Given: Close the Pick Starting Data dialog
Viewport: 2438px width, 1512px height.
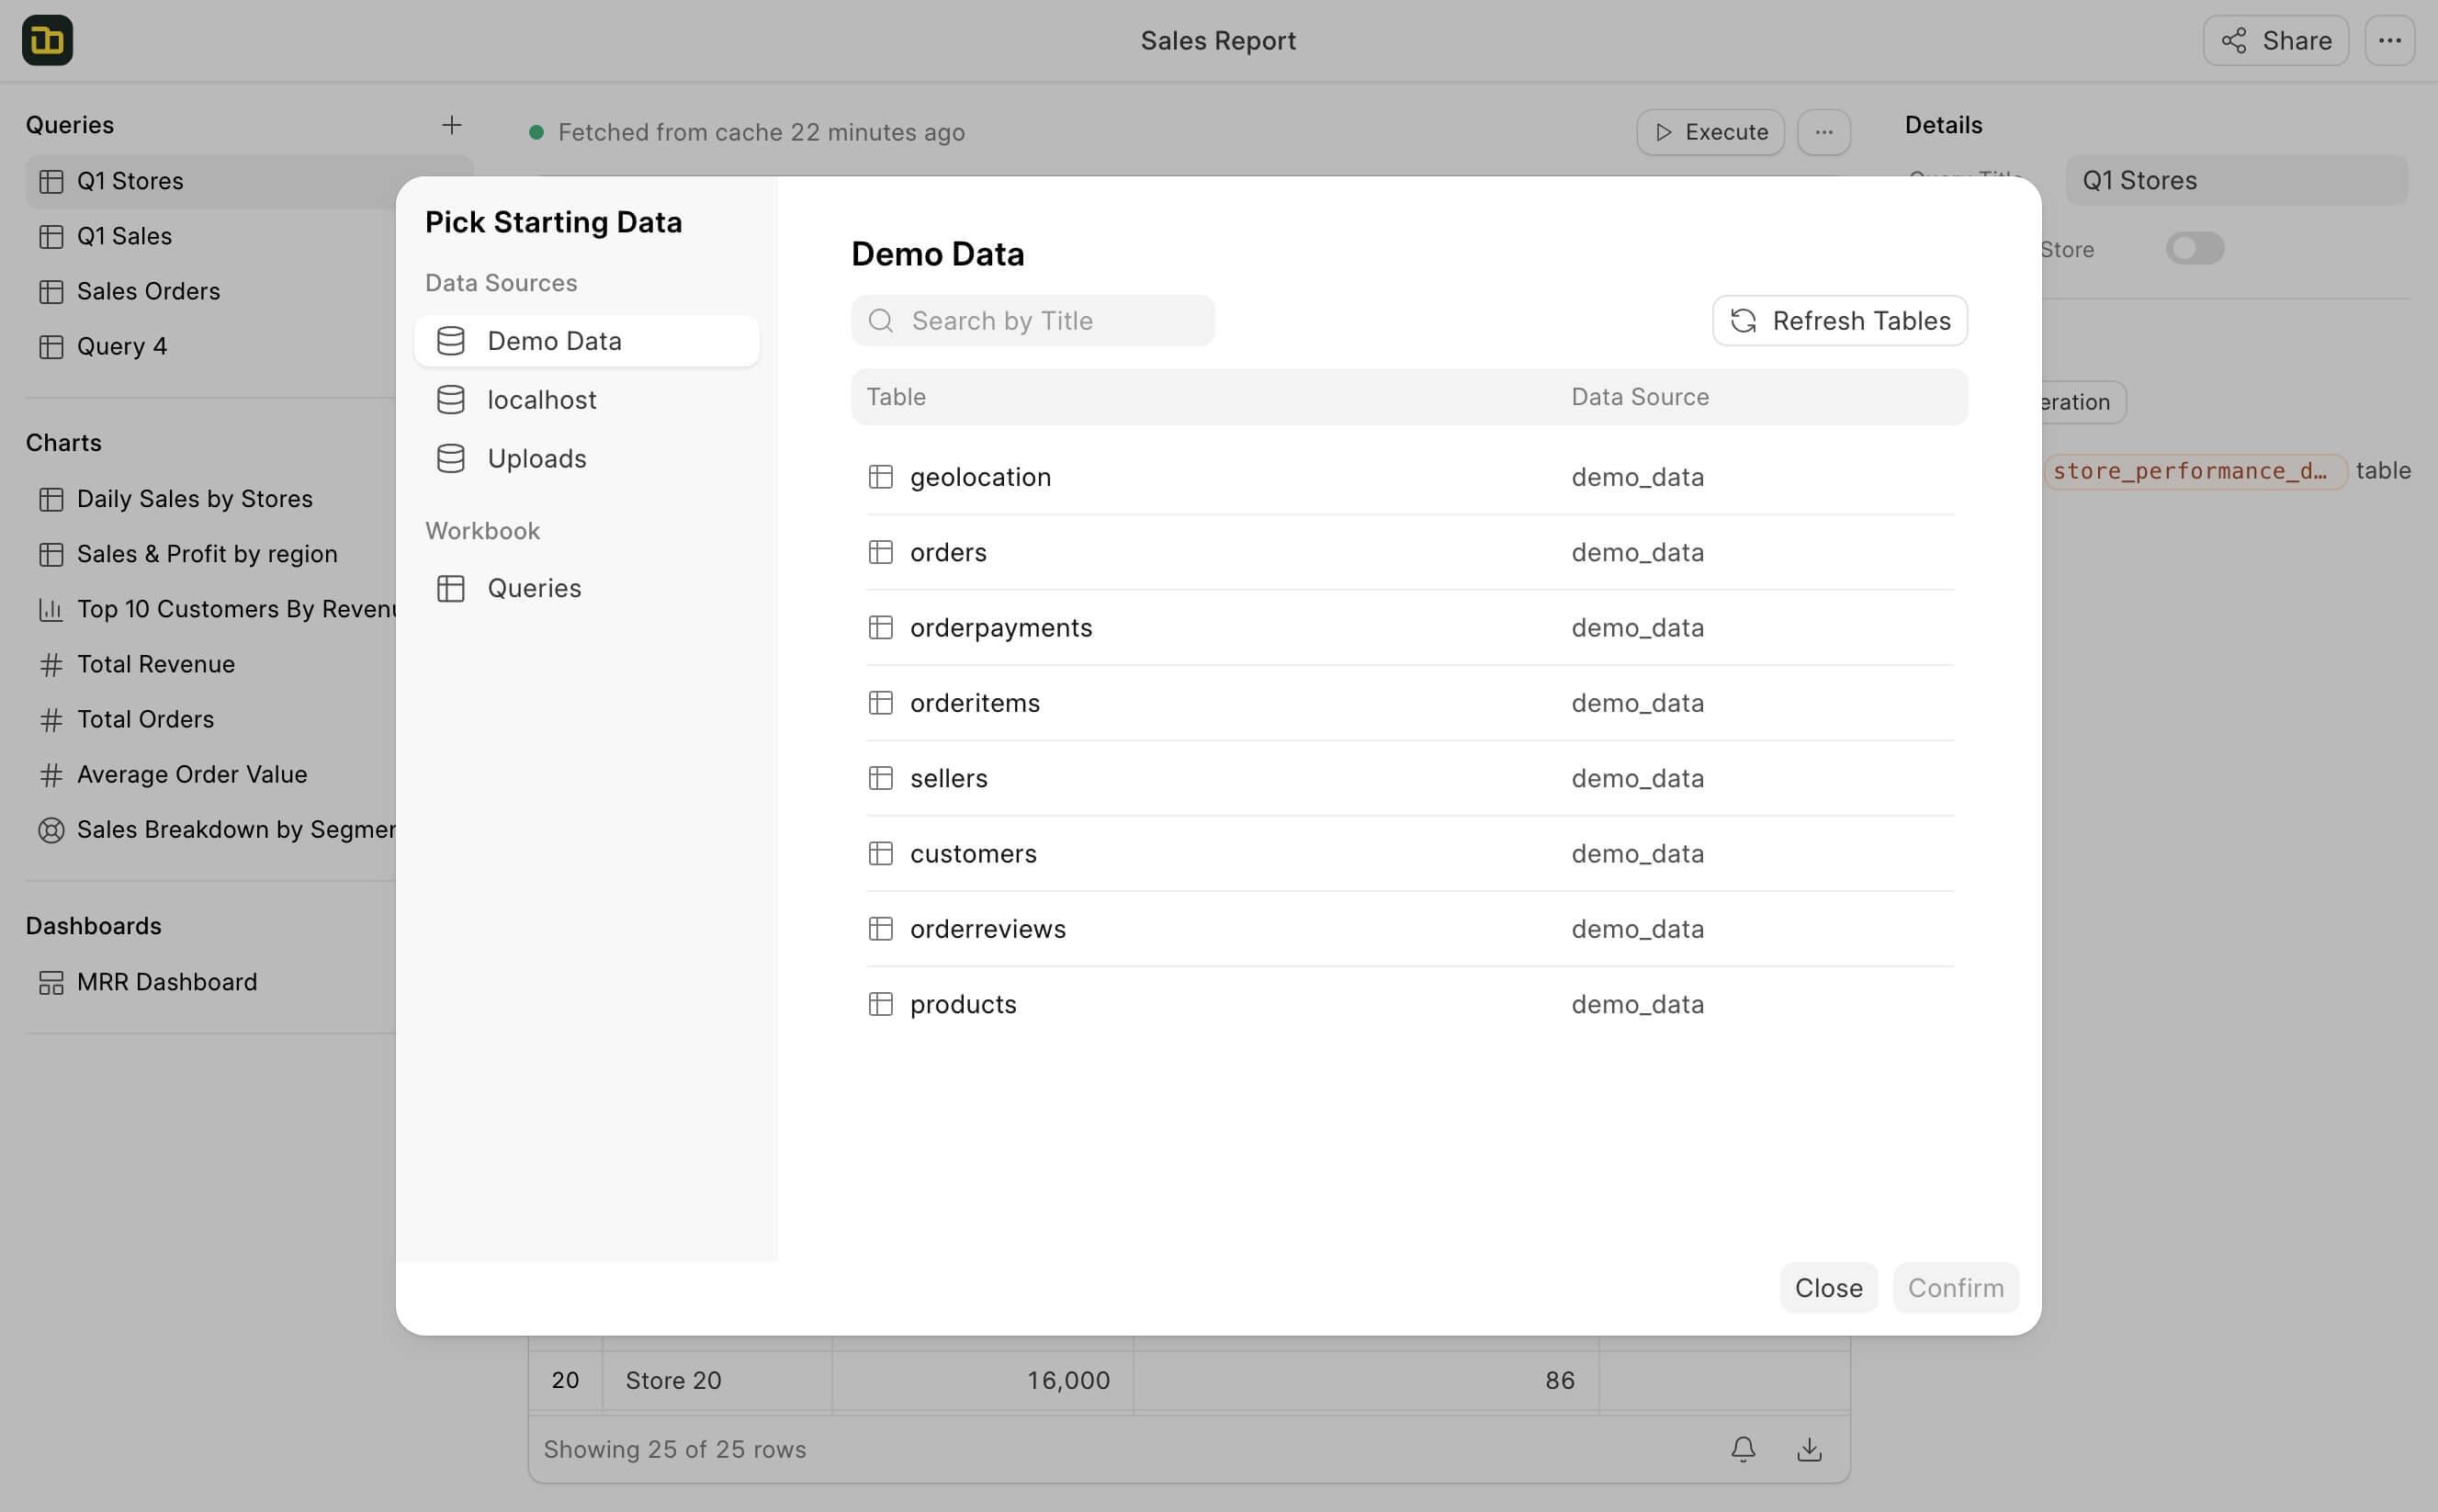Looking at the screenshot, I should [1827, 1288].
